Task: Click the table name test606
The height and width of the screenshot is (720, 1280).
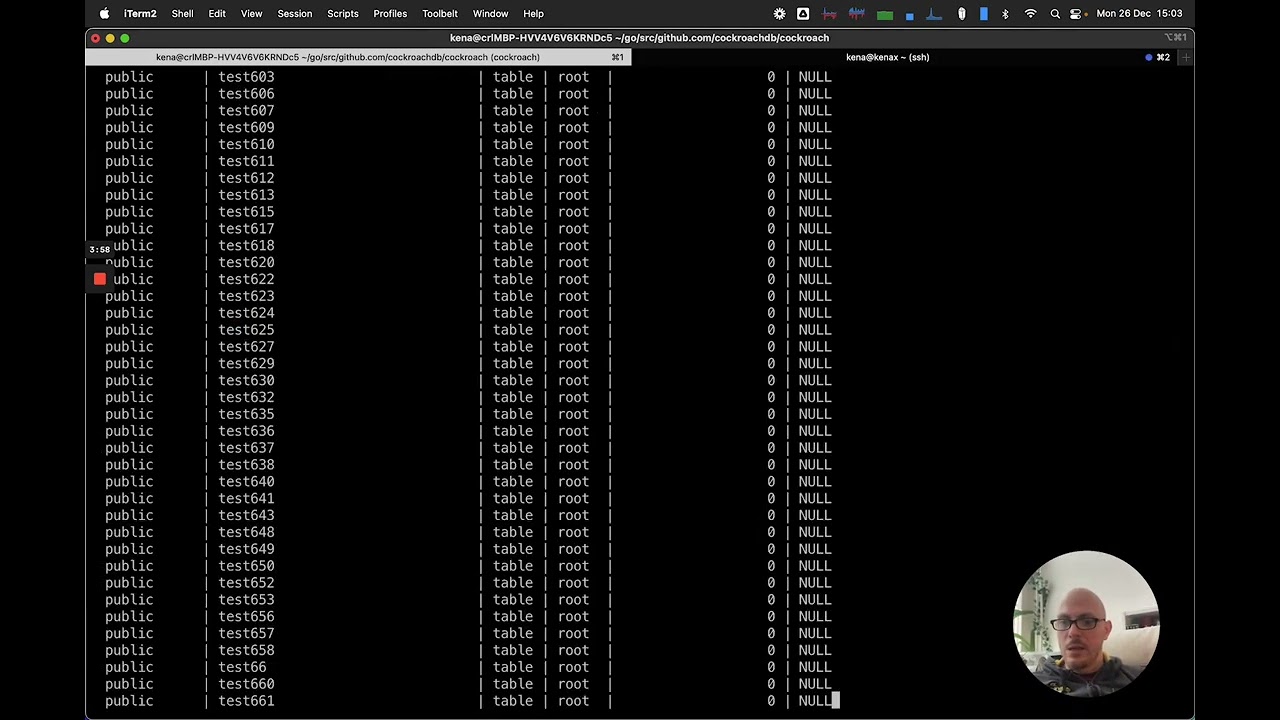Action: click(246, 94)
